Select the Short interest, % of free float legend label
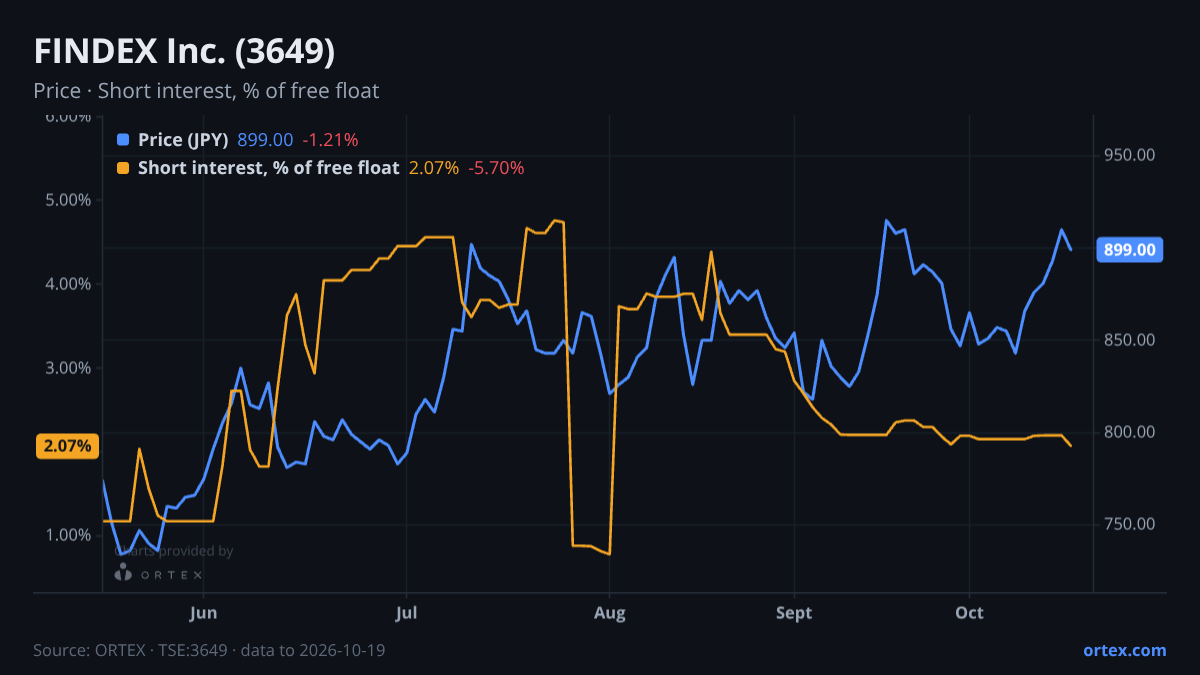This screenshot has height=675, width=1200. [x=268, y=168]
